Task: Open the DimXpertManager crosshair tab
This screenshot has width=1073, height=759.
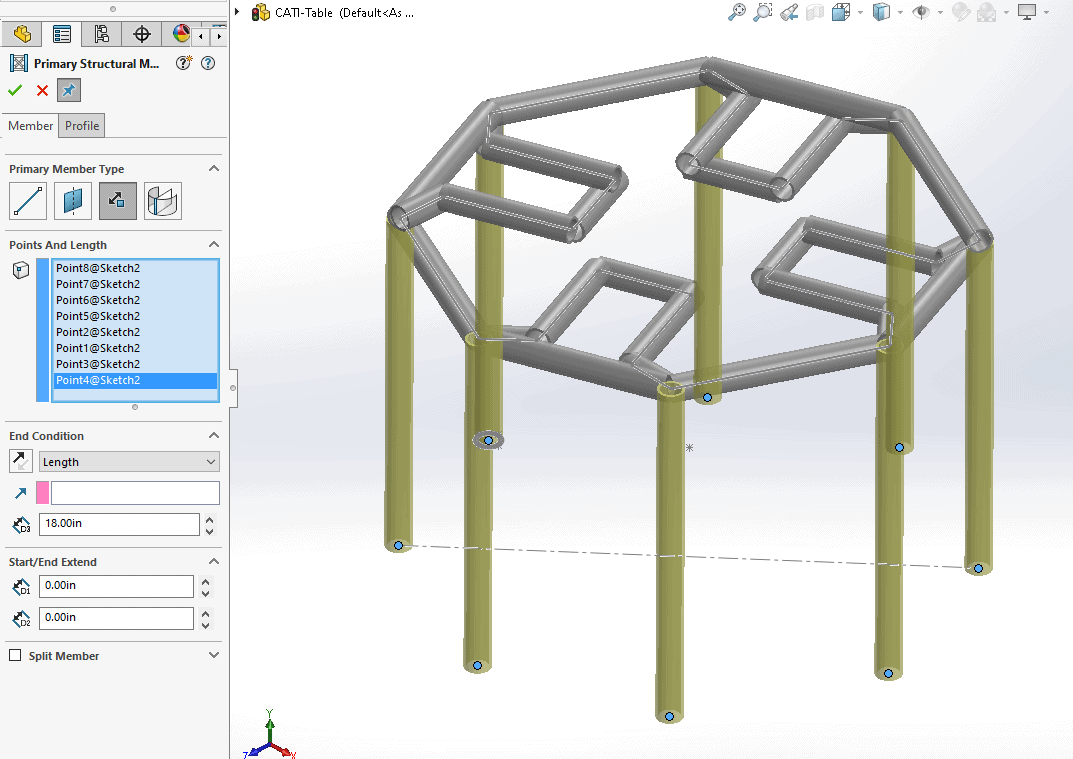Action: (142, 34)
